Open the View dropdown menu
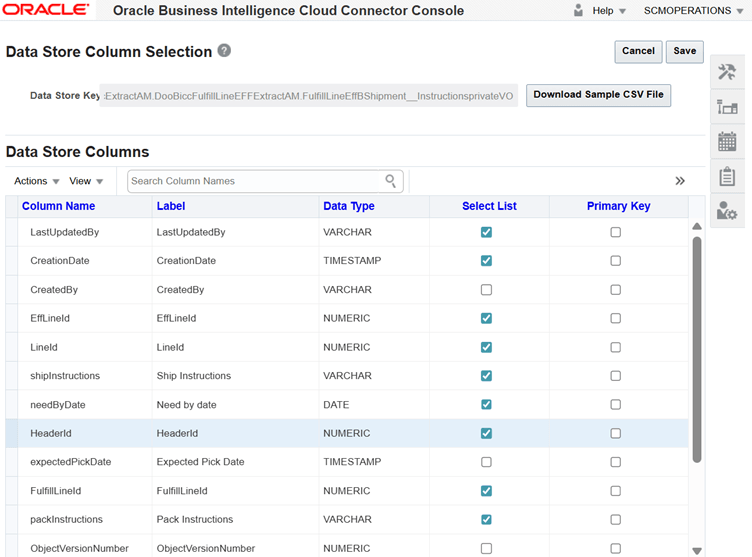Viewport: 752px width, 557px height. tap(86, 181)
